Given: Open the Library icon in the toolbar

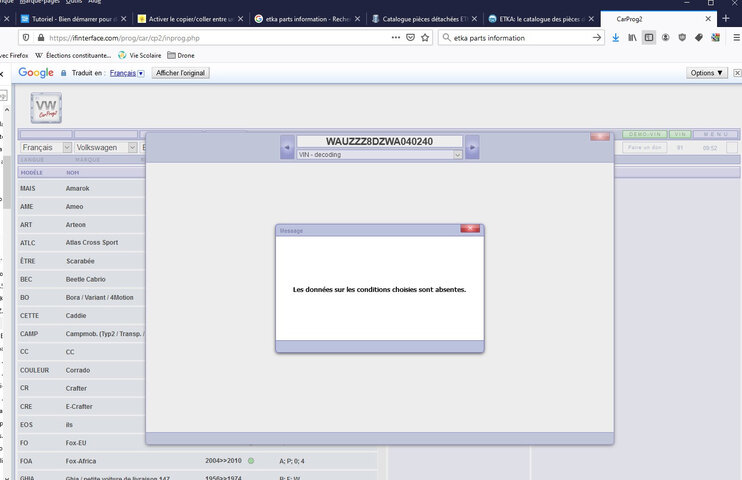Looking at the screenshot, I should coord(632,37).
